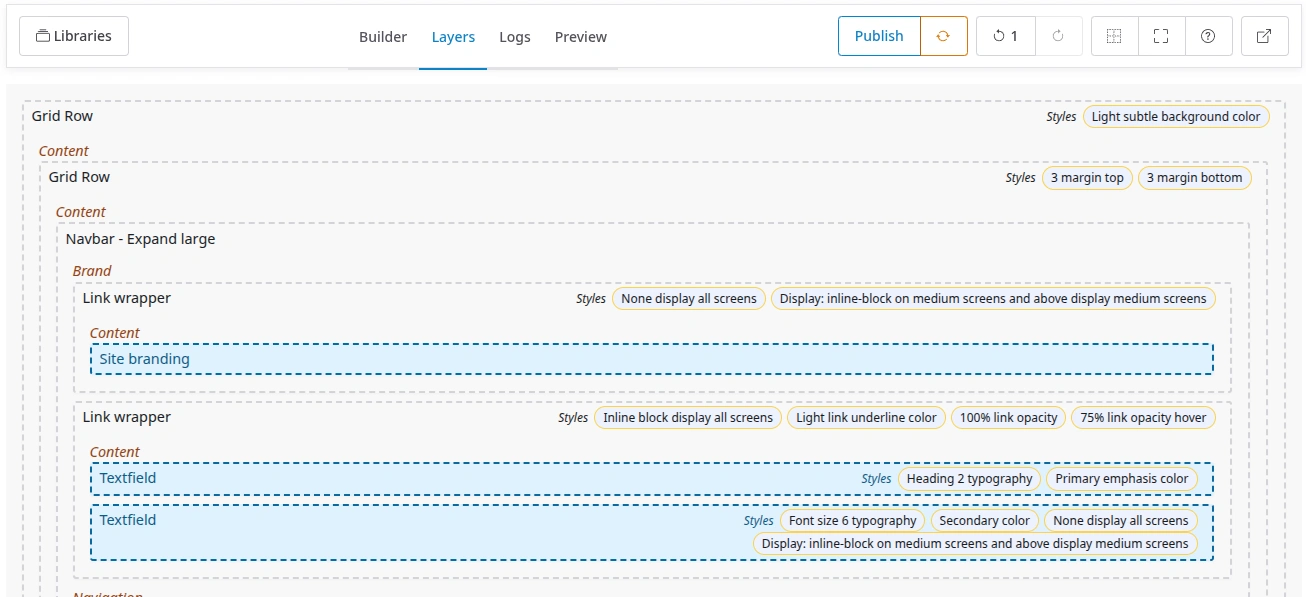Image resolution: width=1306 pixels, height=597 pixels.
Task: Click the Publish button
Action: pos(879,36)
